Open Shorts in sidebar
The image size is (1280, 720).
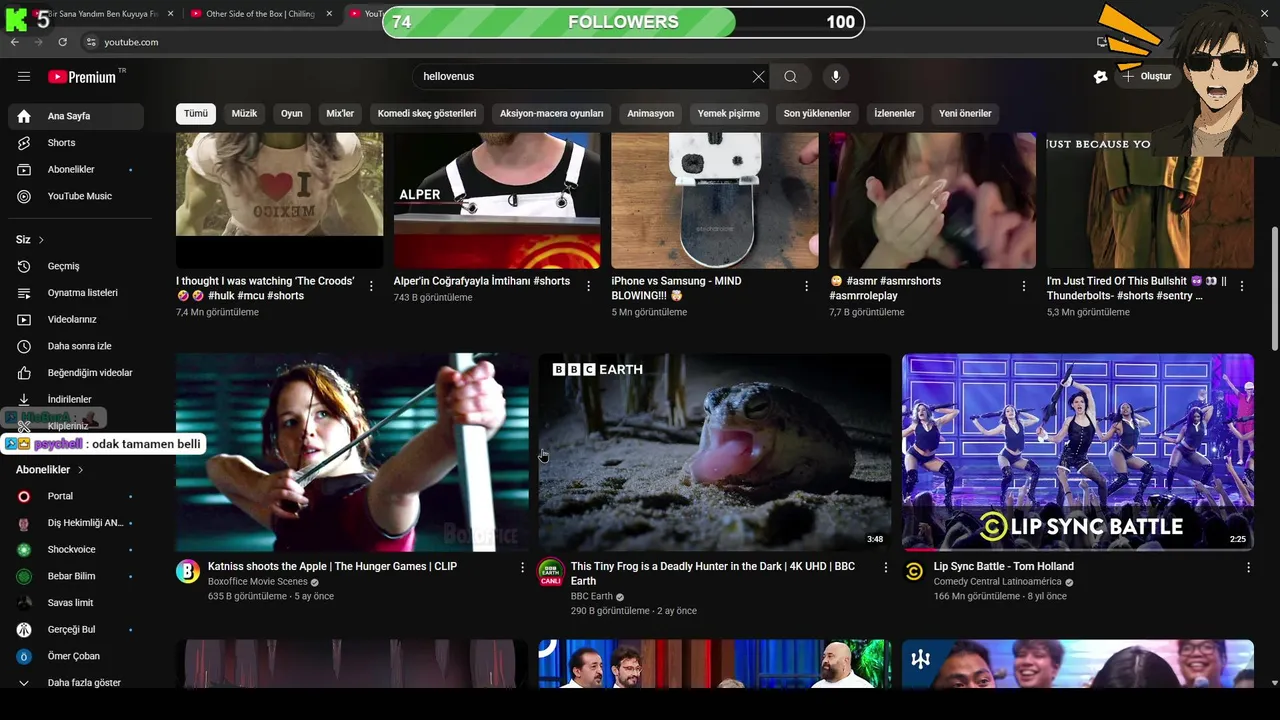[x=76, y=143]
